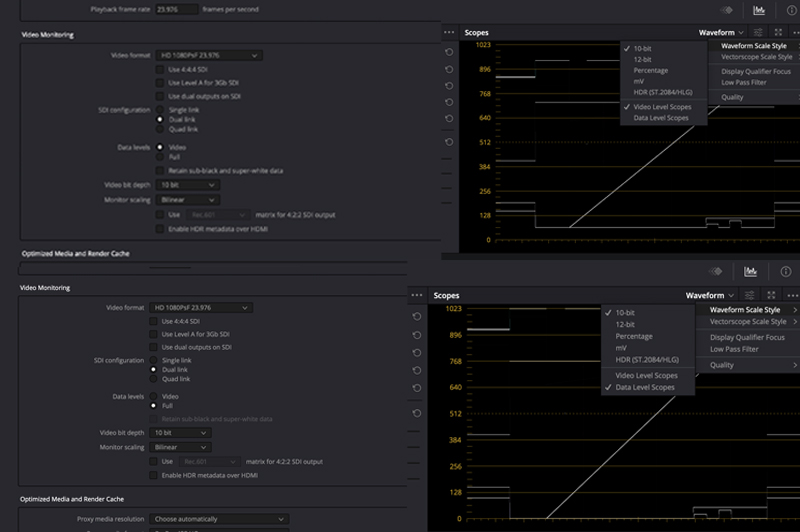The width and height of the screenshot is (800, 532).
Task: Select Data Level Scopes in upper menu
Action: [x=663, y=118]
